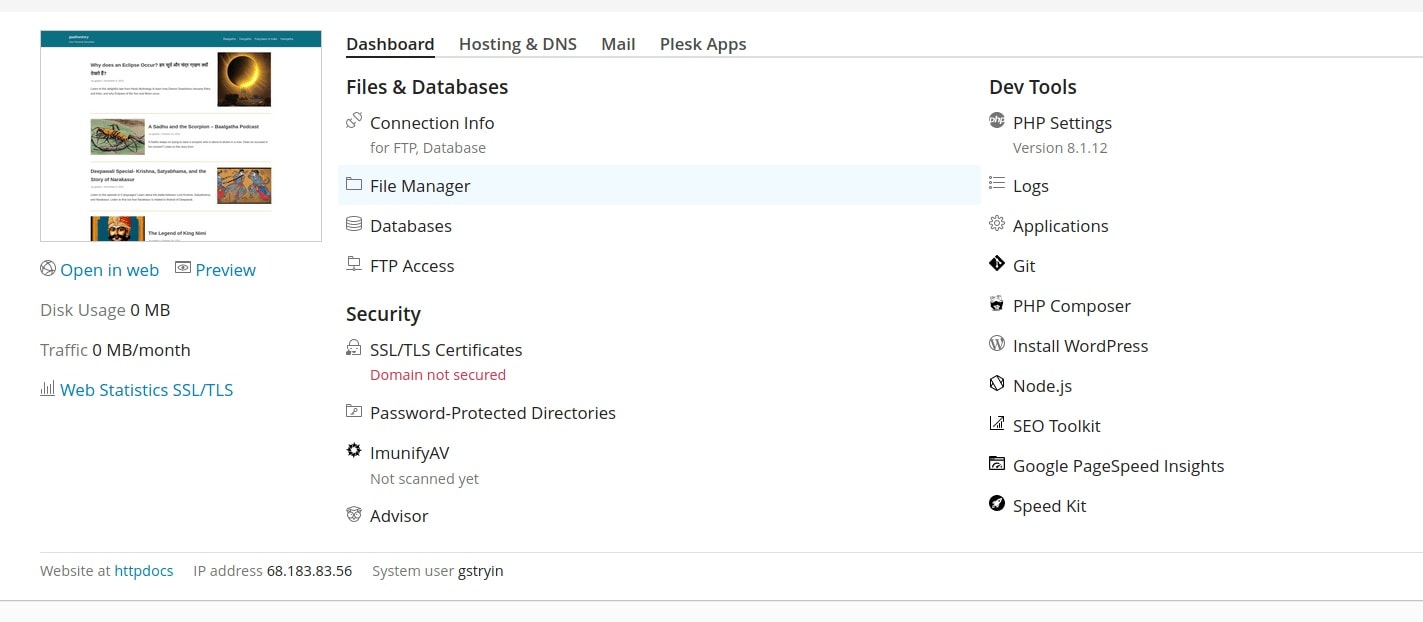Click the website screenshot thumbnail
This screenshot has height=622, width=1423.
[x=181, y=136]
